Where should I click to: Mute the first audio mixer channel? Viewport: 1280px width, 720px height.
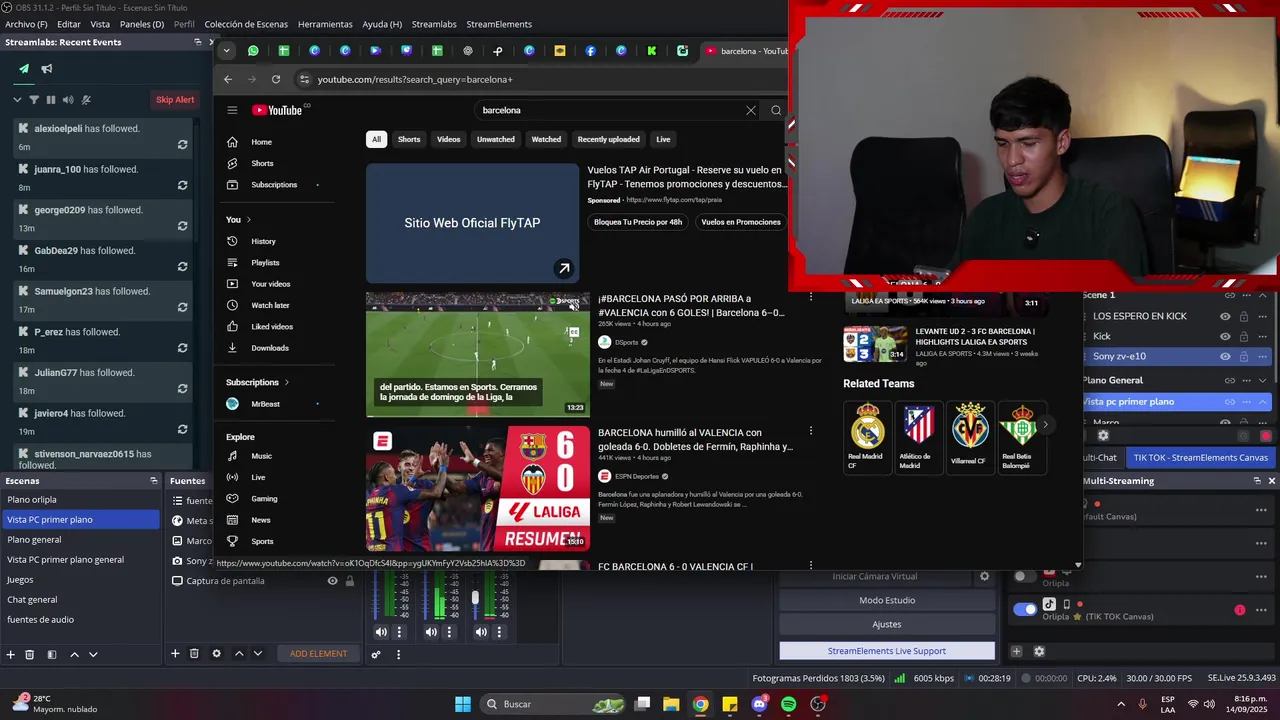tap(381, 632)
